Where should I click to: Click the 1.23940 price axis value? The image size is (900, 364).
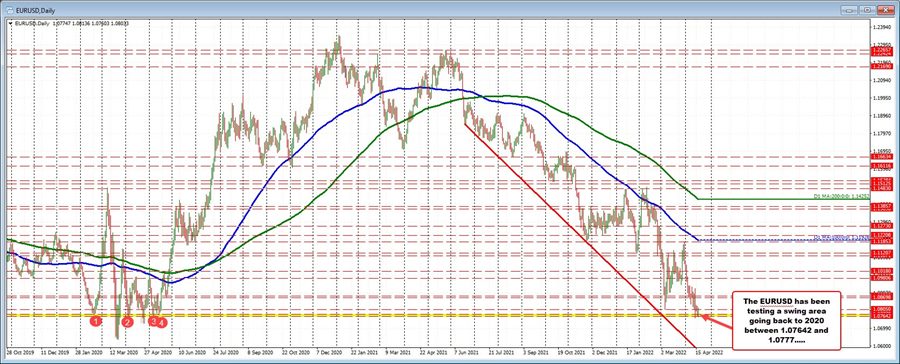882,27
